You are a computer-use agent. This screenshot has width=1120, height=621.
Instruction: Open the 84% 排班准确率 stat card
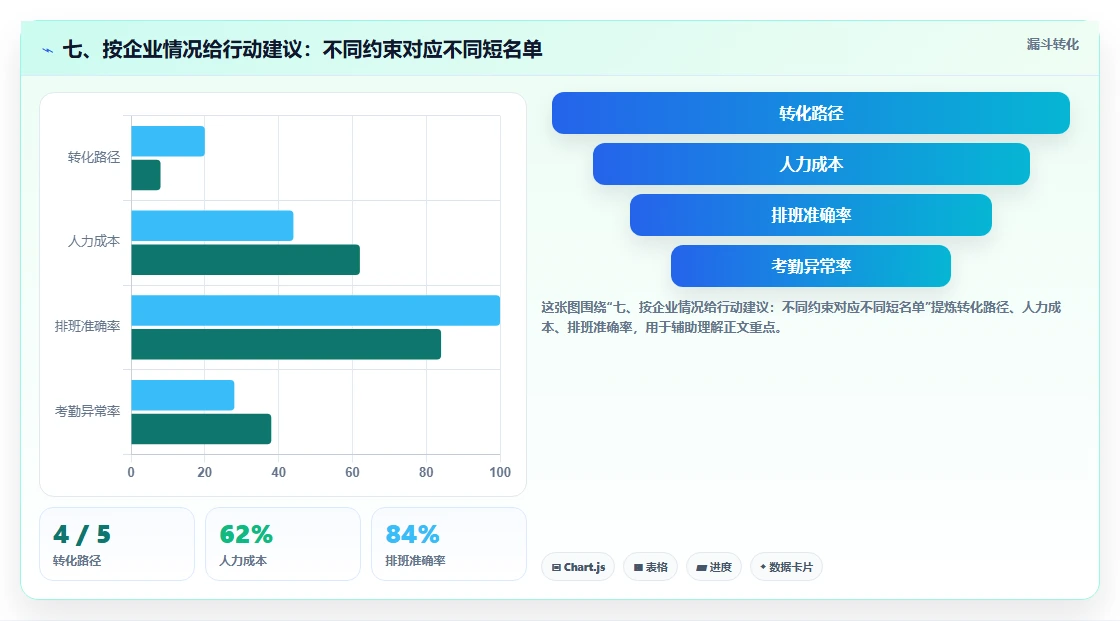tap(449, 544)
